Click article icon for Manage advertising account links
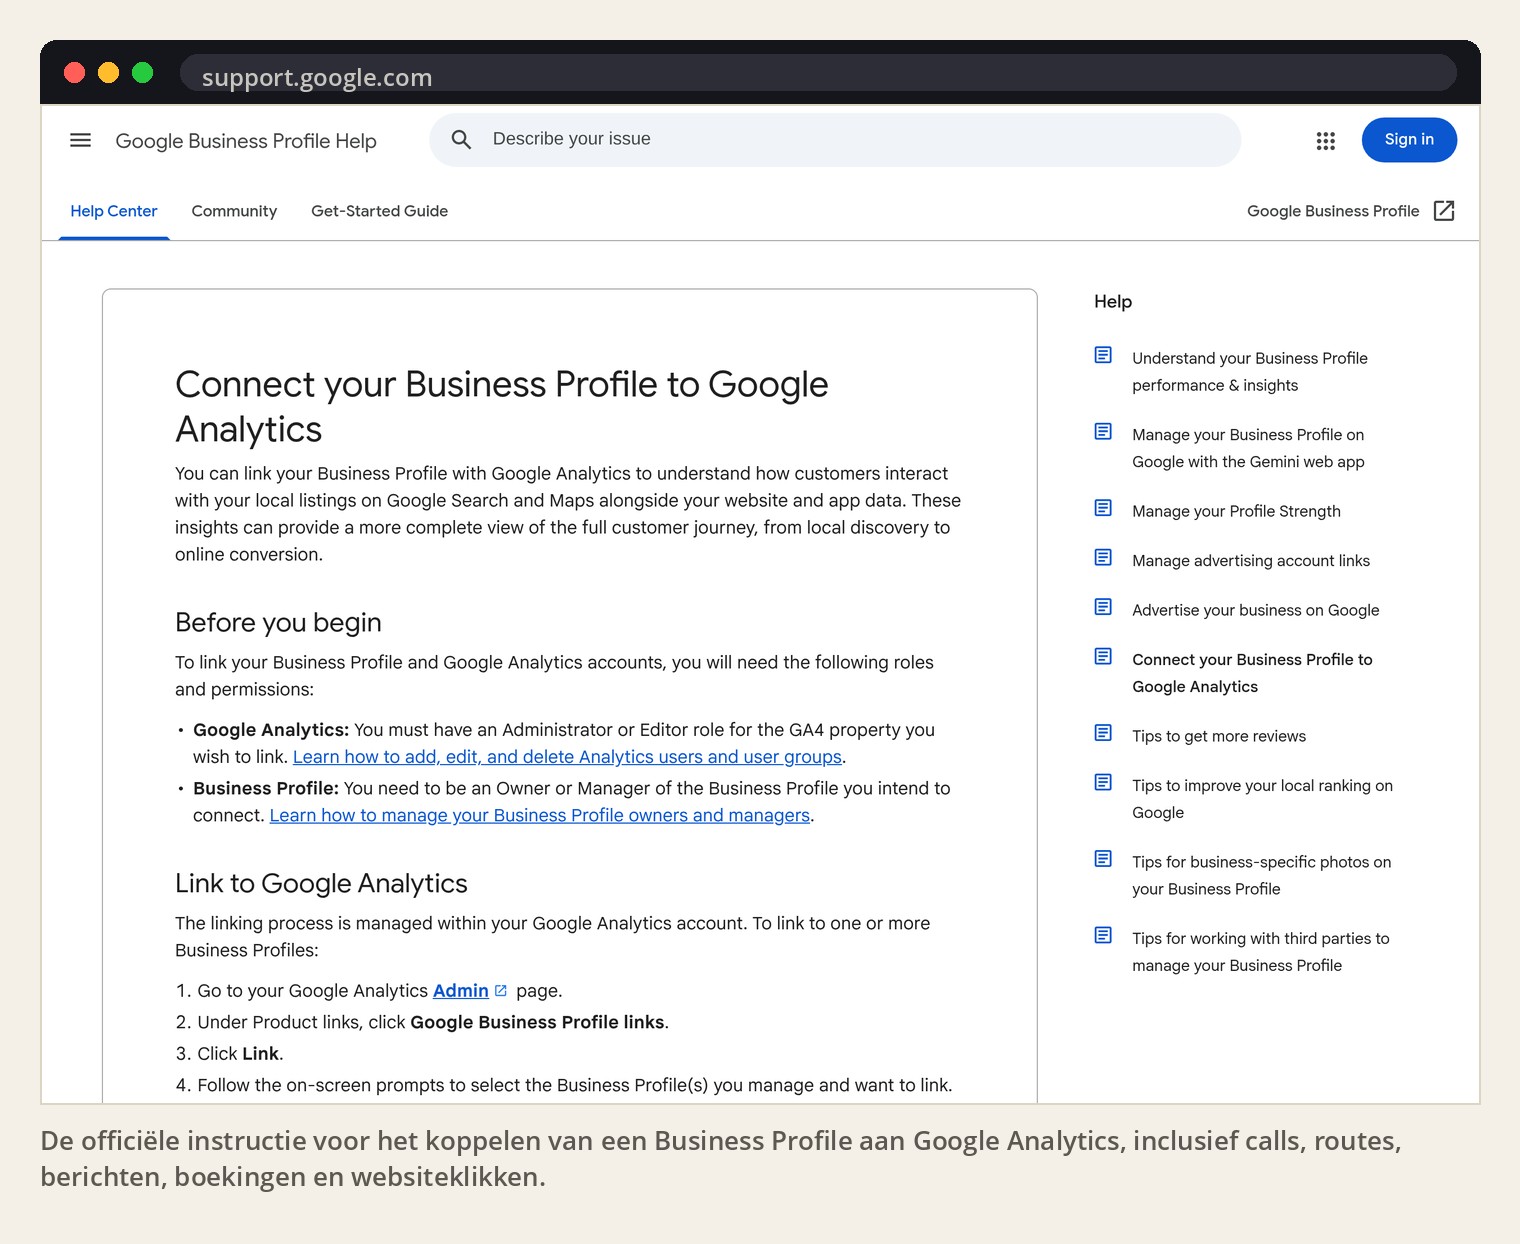The height and width of the screenshot is (1244, 1520). pos(1103,557)
